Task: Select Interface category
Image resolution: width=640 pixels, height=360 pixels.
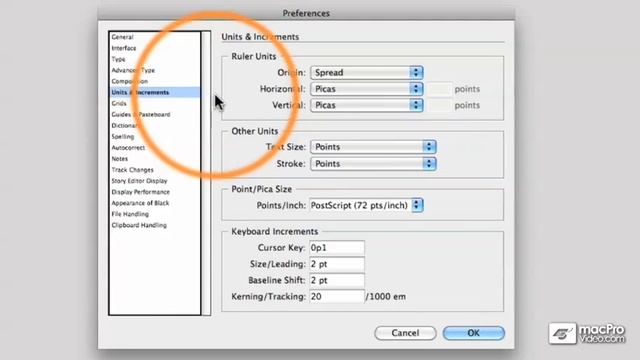Action: tap(155, 48)
